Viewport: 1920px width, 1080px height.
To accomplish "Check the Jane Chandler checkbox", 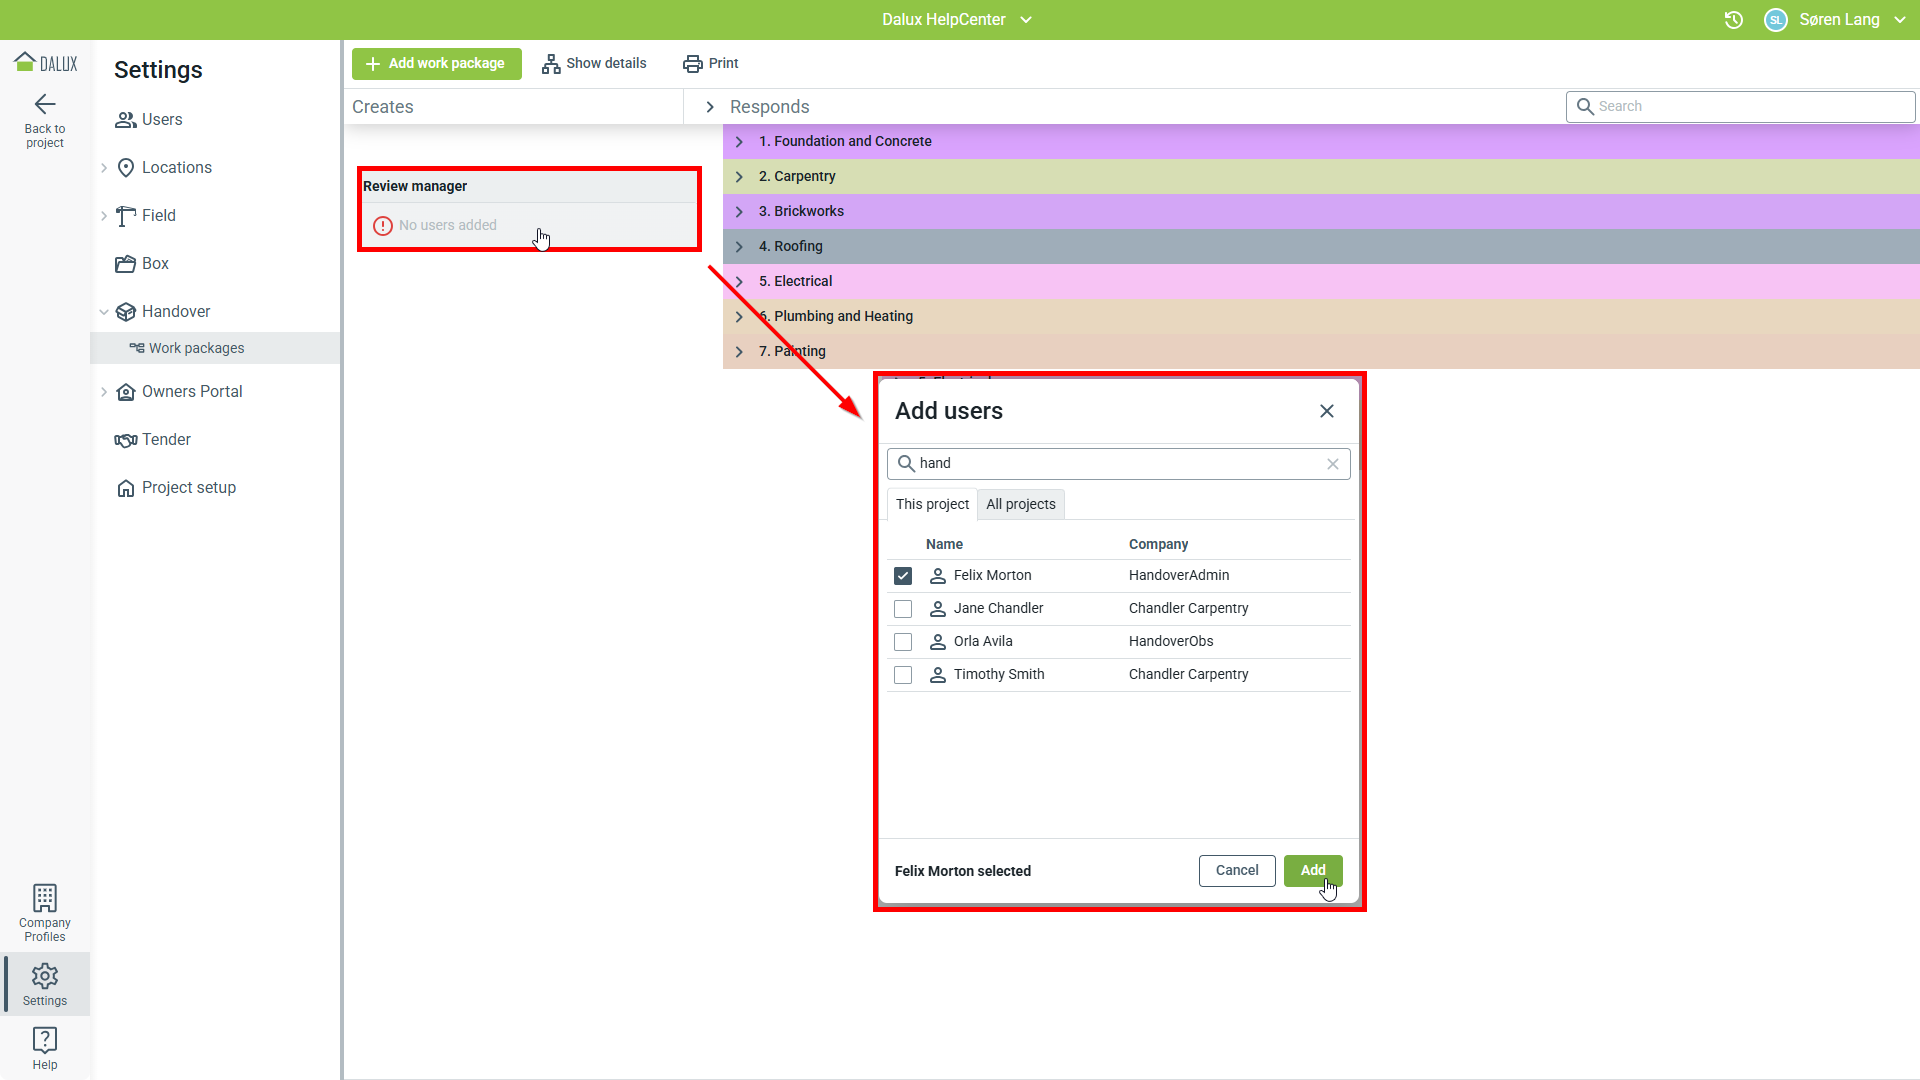I will coord(903,609).
